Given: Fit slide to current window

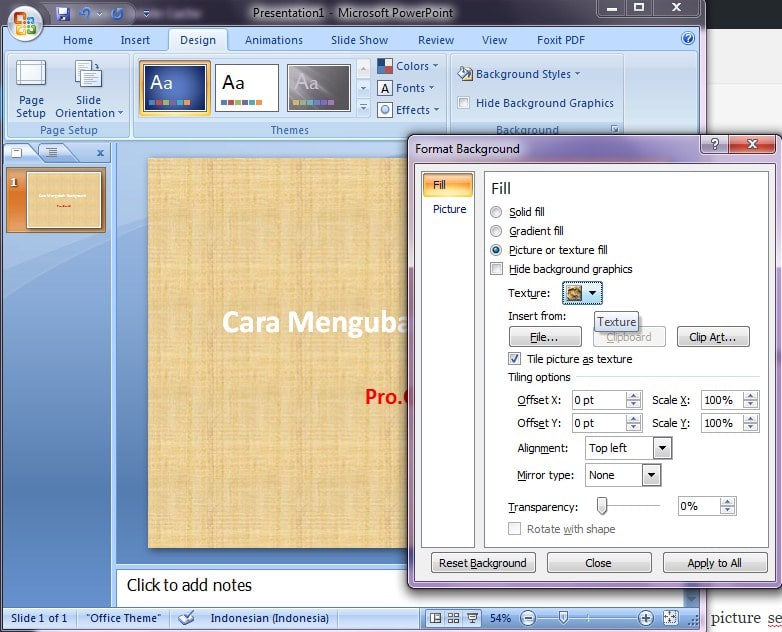Looking at the screenshot, I should pos(670,619).
